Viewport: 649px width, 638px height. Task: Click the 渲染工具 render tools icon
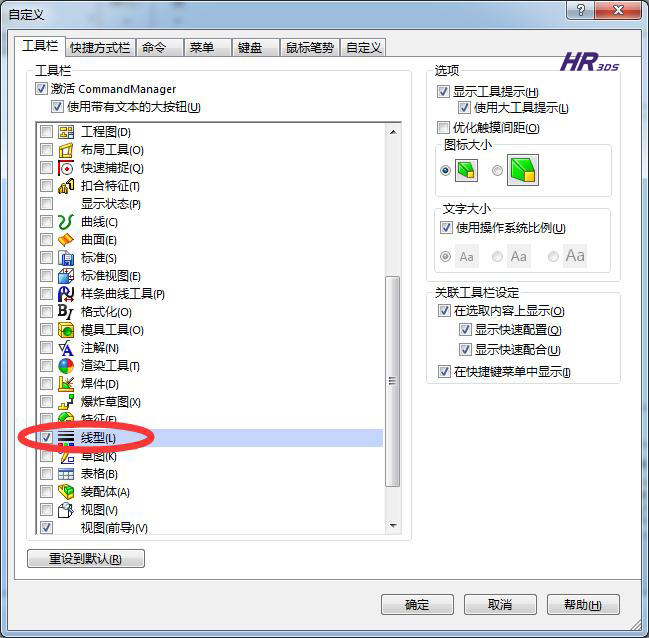point(66,366)
